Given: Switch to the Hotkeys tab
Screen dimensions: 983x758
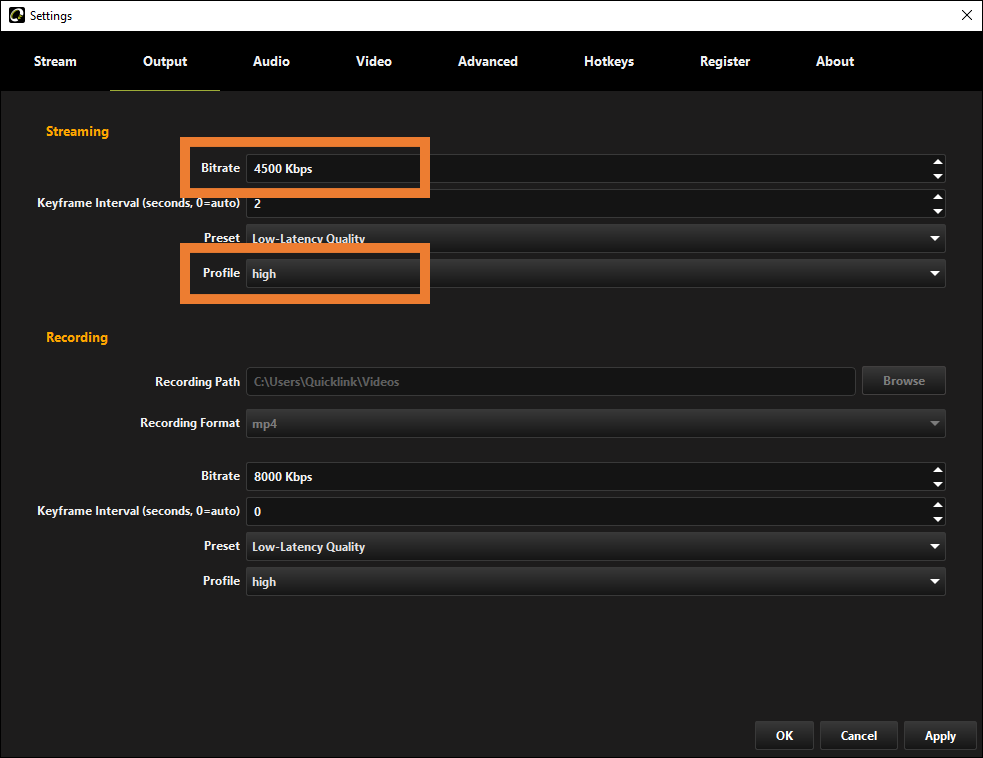Looking at the screenshot, I should (x=609, y=61).
